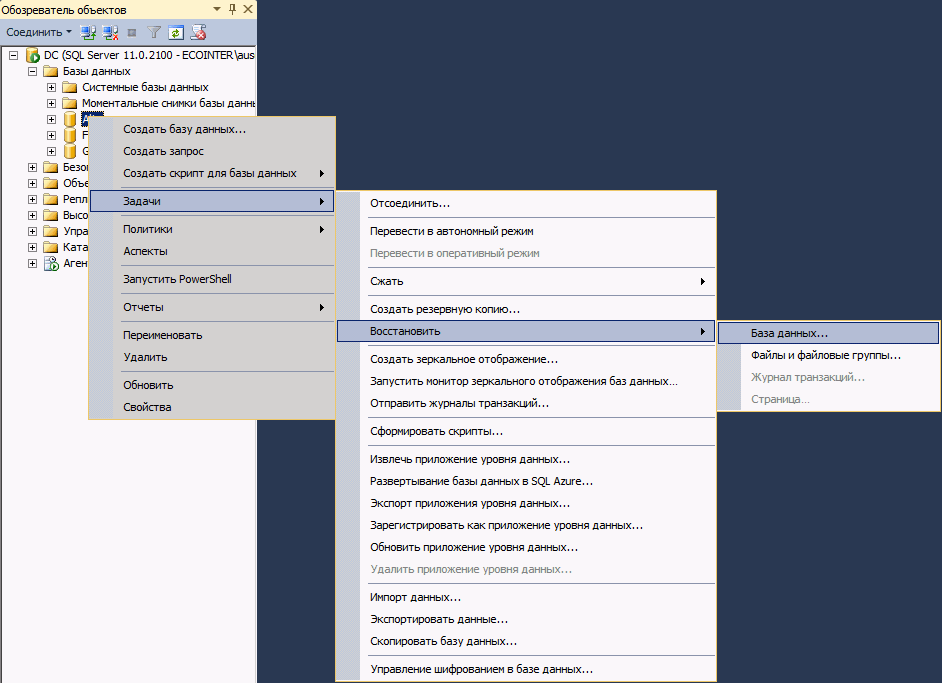Viewport: 942px width, 683px height.
Task: Click the Connect Object Explorer toolbar icon
Action: tap(87, 32)
